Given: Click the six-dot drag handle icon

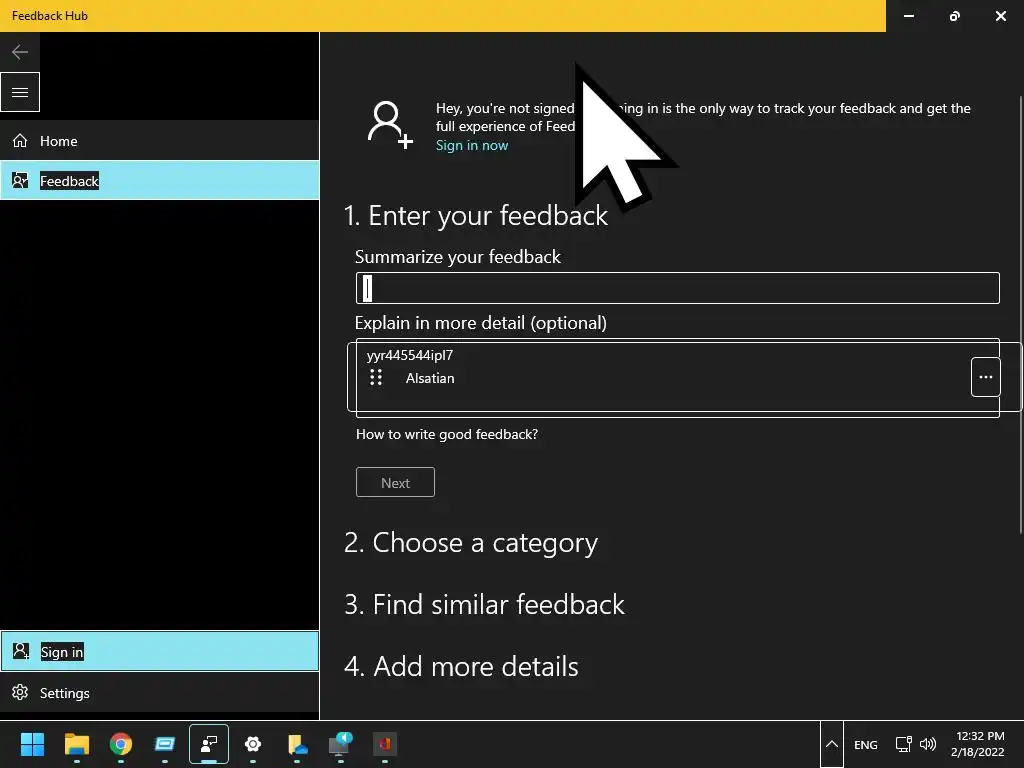Looking at the screenshot, I should [376, 377].
